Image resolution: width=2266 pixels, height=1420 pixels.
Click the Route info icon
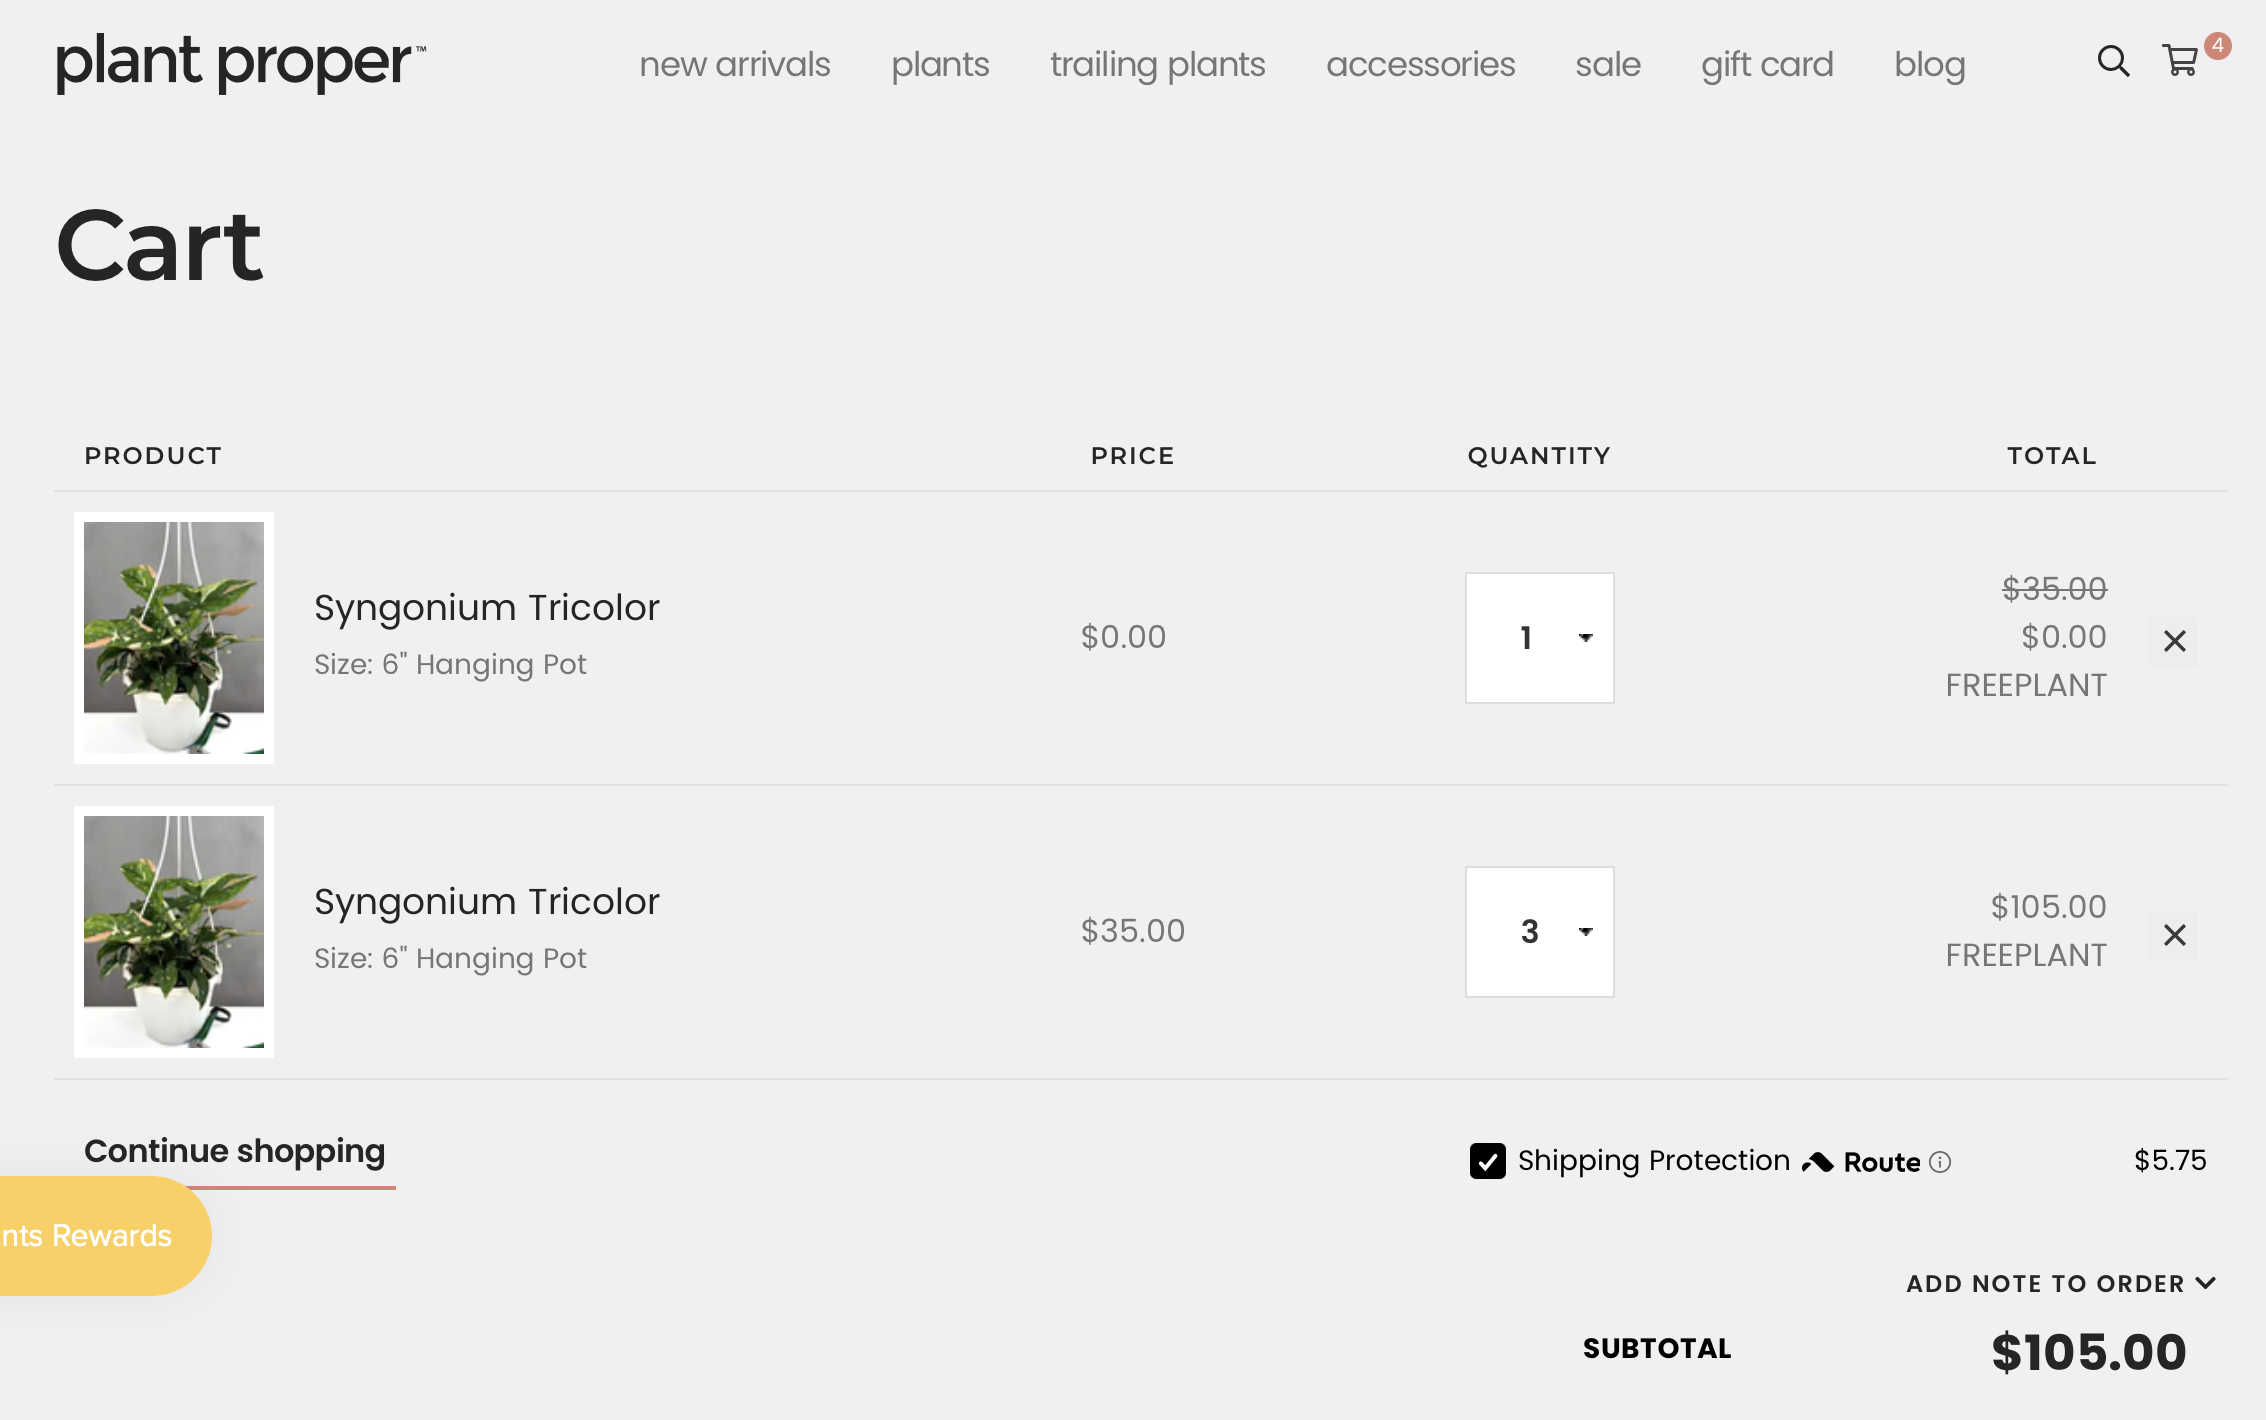click(1940, 1161)
